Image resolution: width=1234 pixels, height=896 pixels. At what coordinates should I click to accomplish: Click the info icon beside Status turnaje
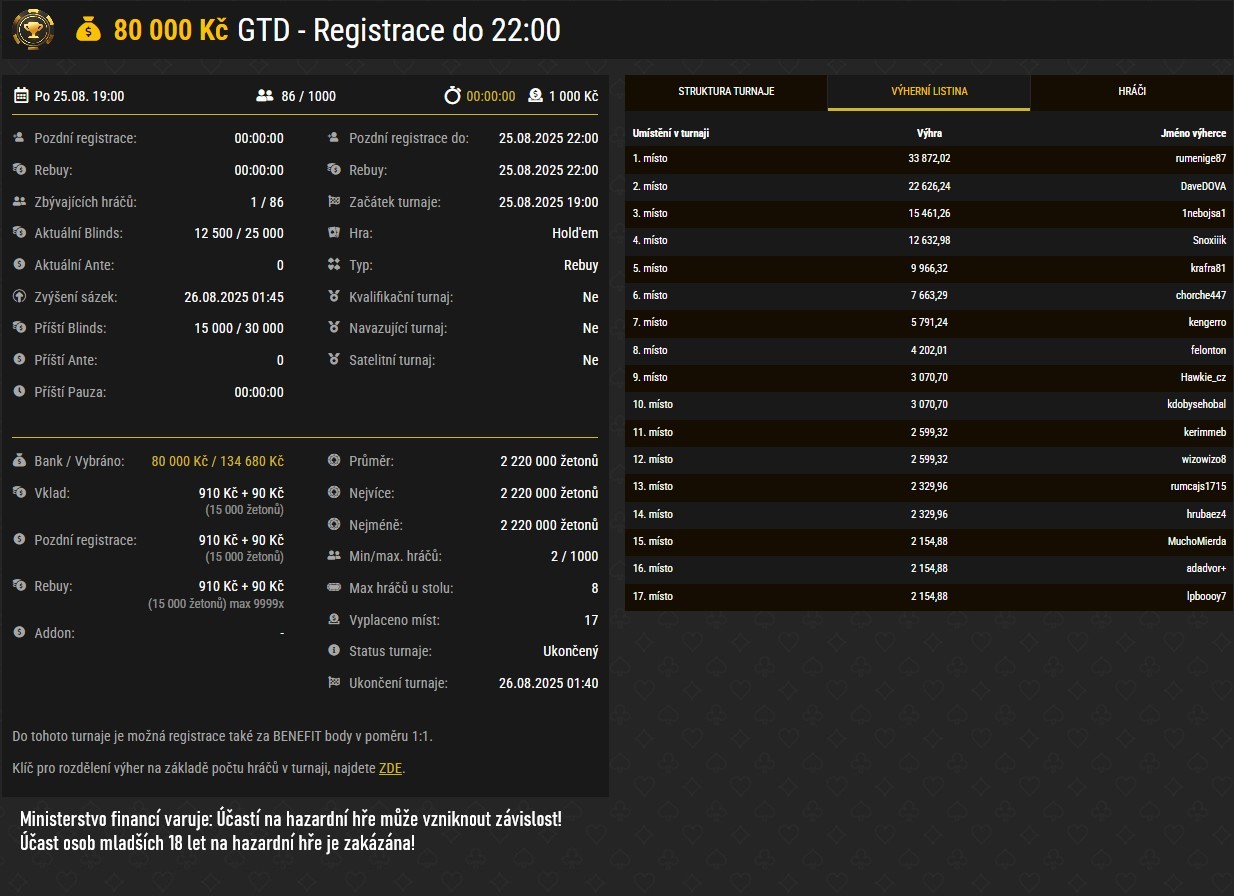click(x=334, y=651)
